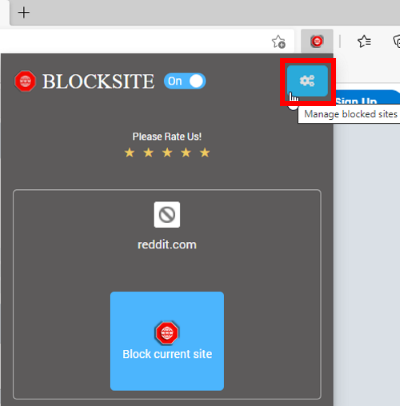Rate with the fourth star
Screen dimensions: 400x406
tap(186, 153)
